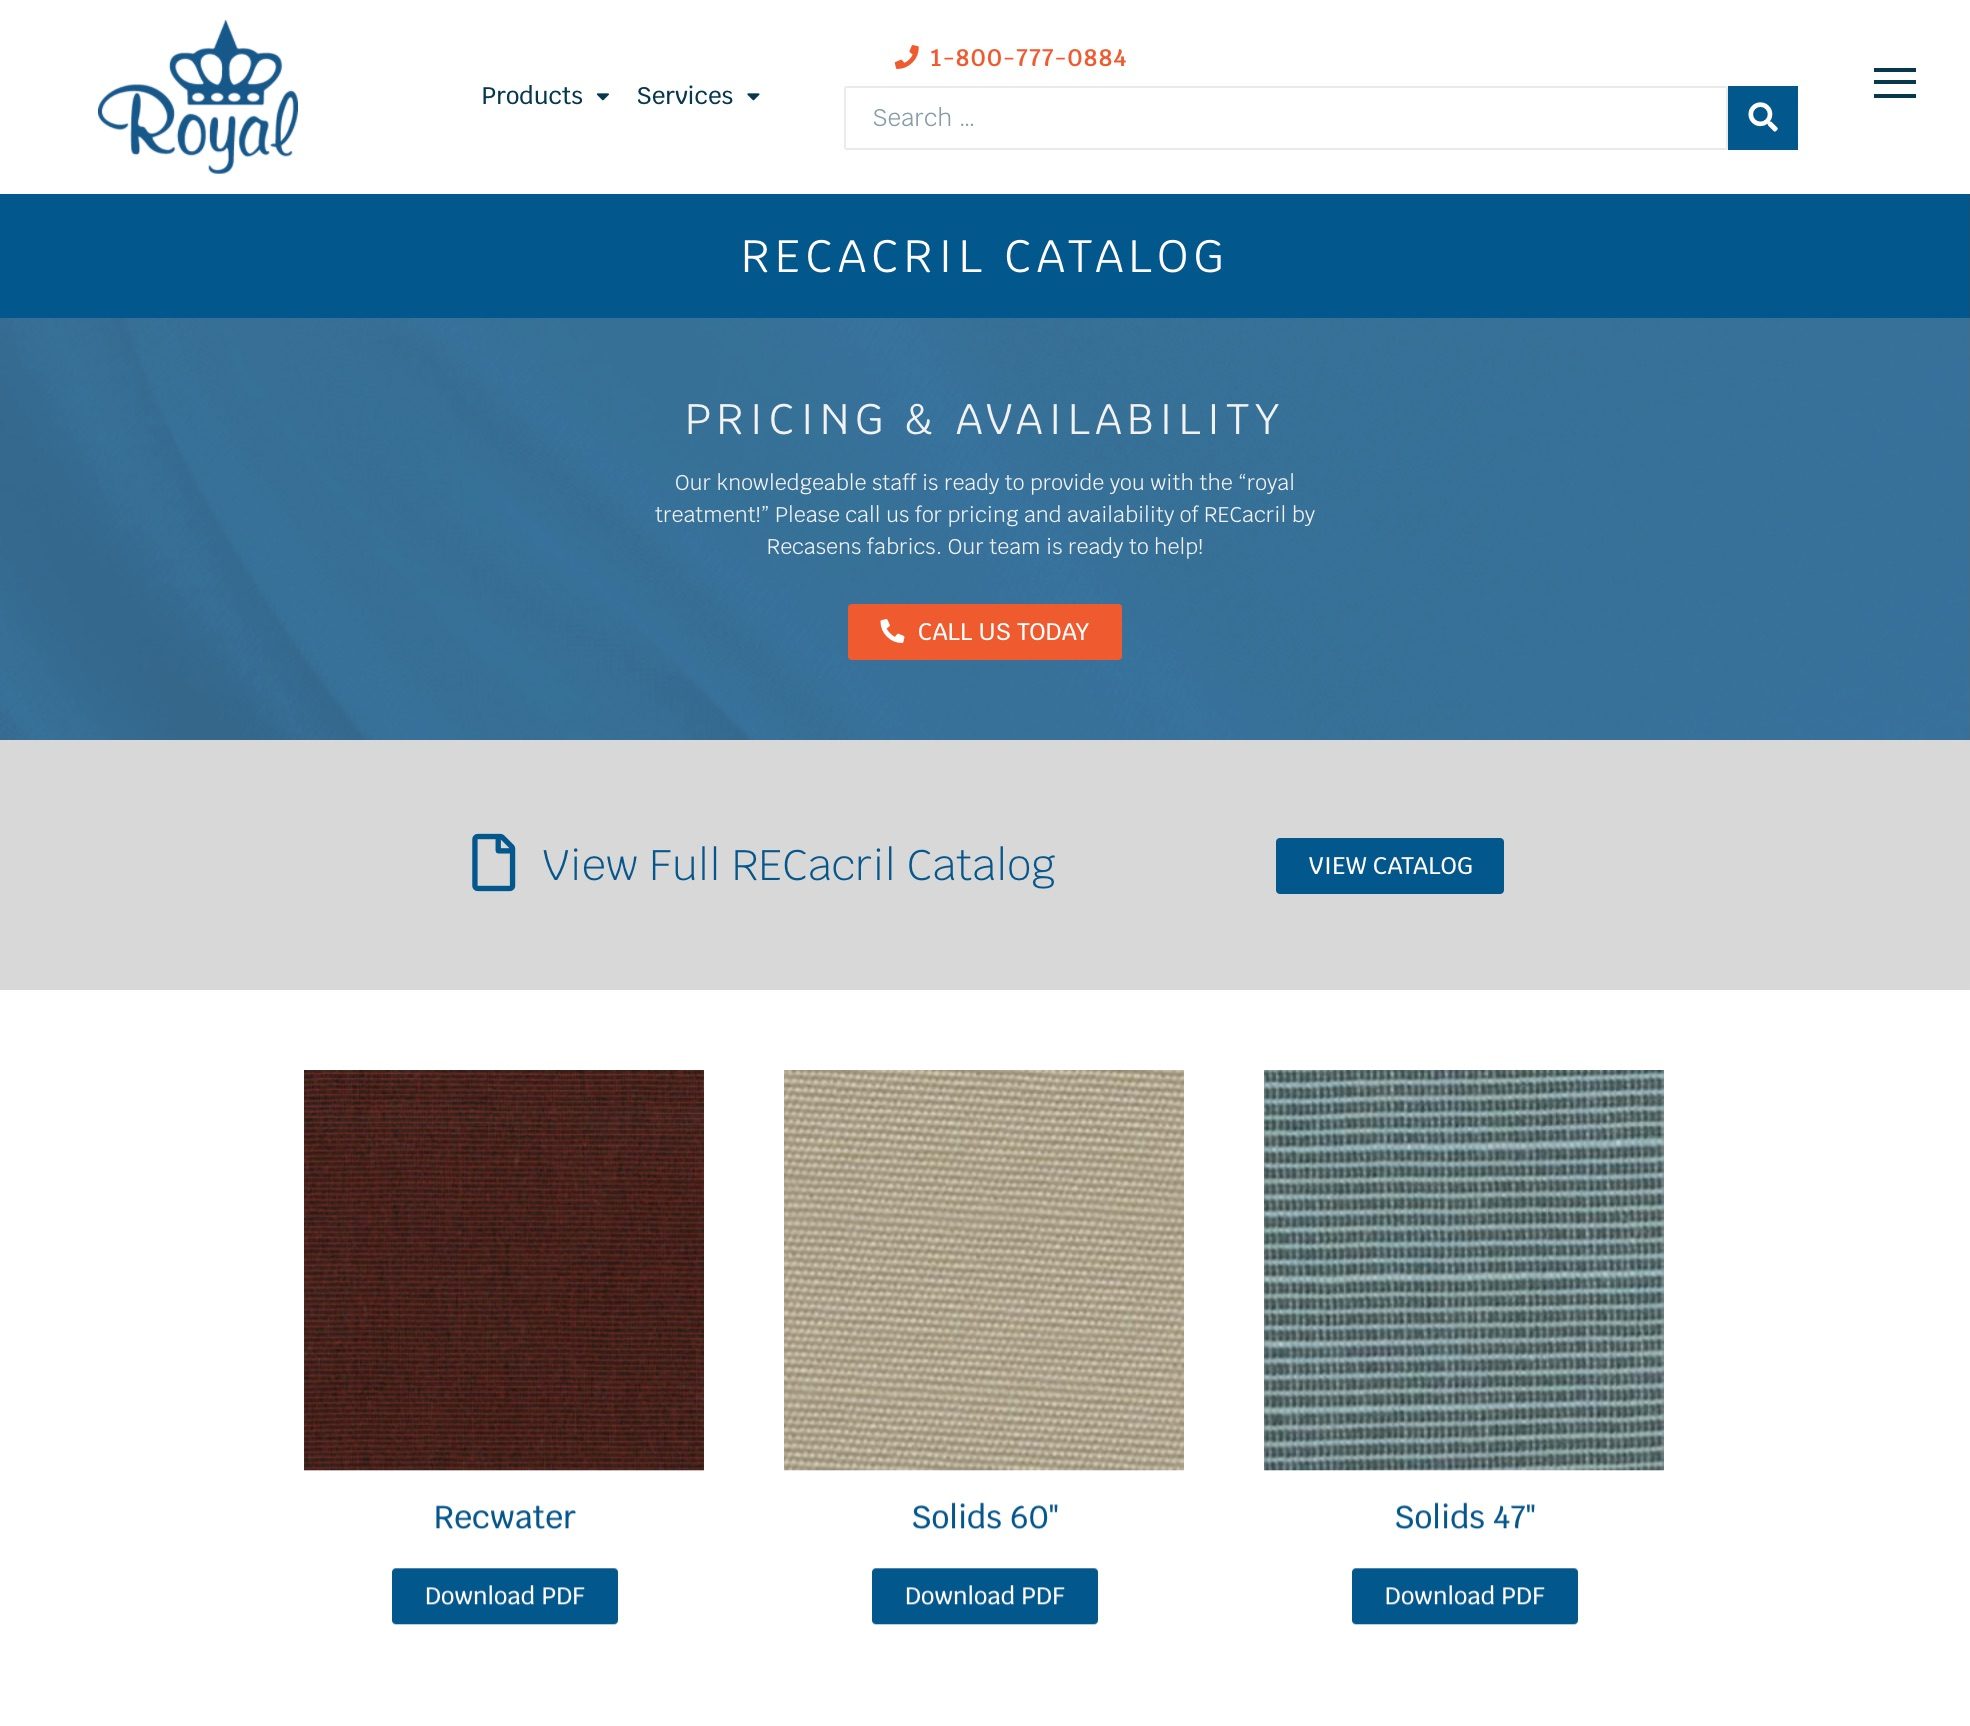This screenshot has height=1726, width=1970.
Task: Expand the Services dropdown arrow
Action: [753, 97]
